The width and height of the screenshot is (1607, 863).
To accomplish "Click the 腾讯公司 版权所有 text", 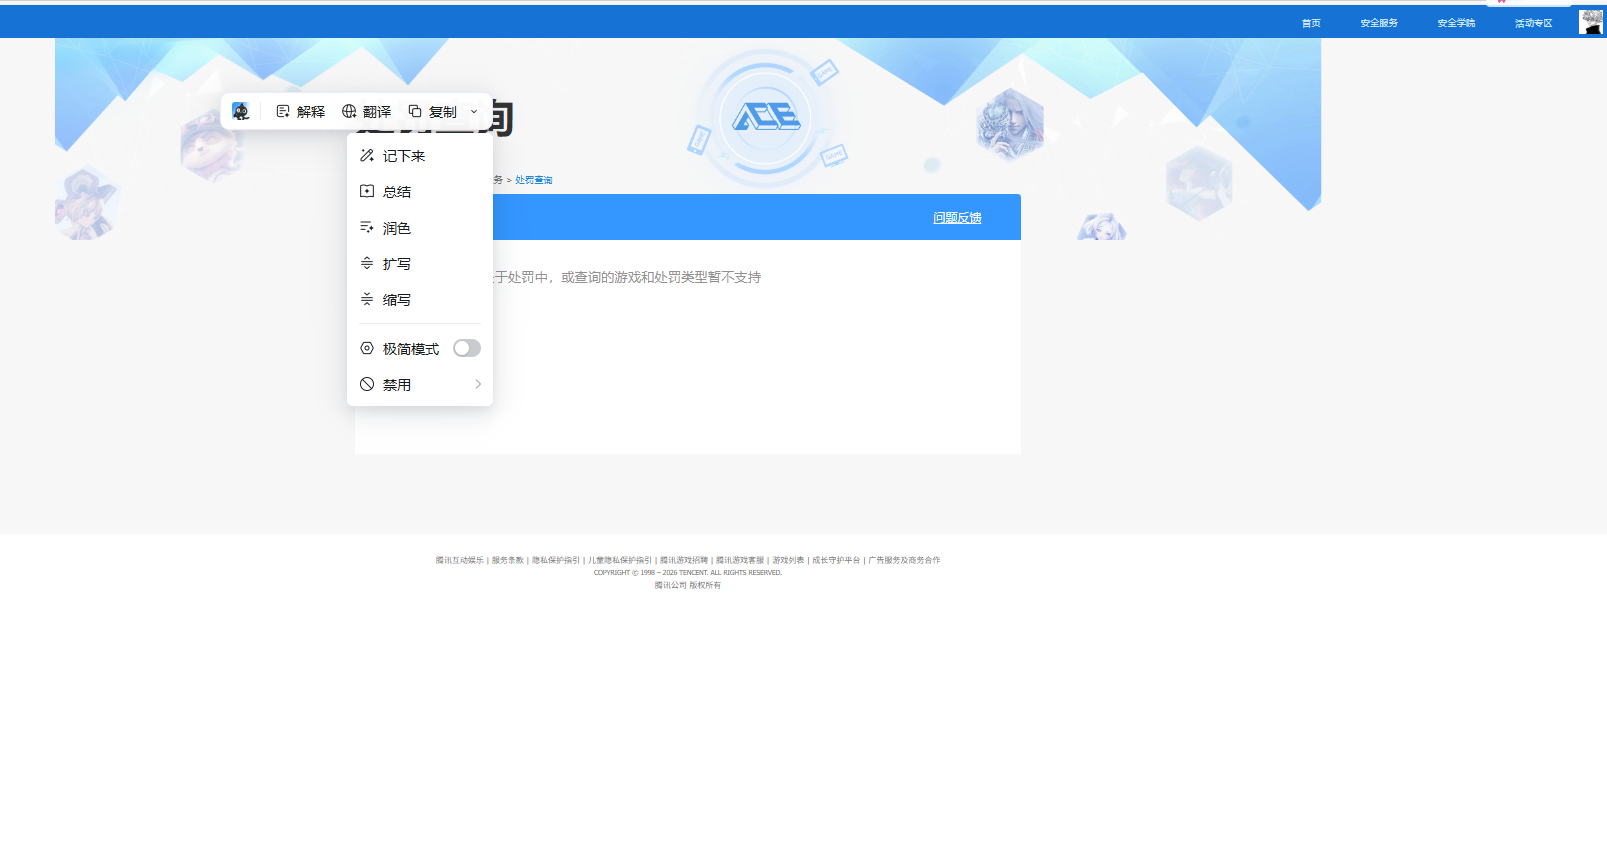I will 688,585.
